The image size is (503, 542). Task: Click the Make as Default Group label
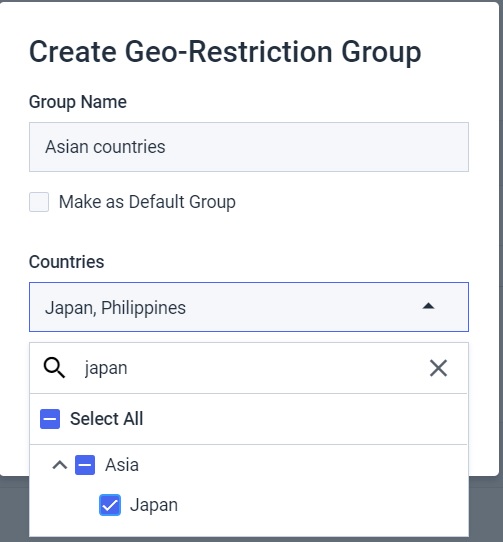(147, 202)
